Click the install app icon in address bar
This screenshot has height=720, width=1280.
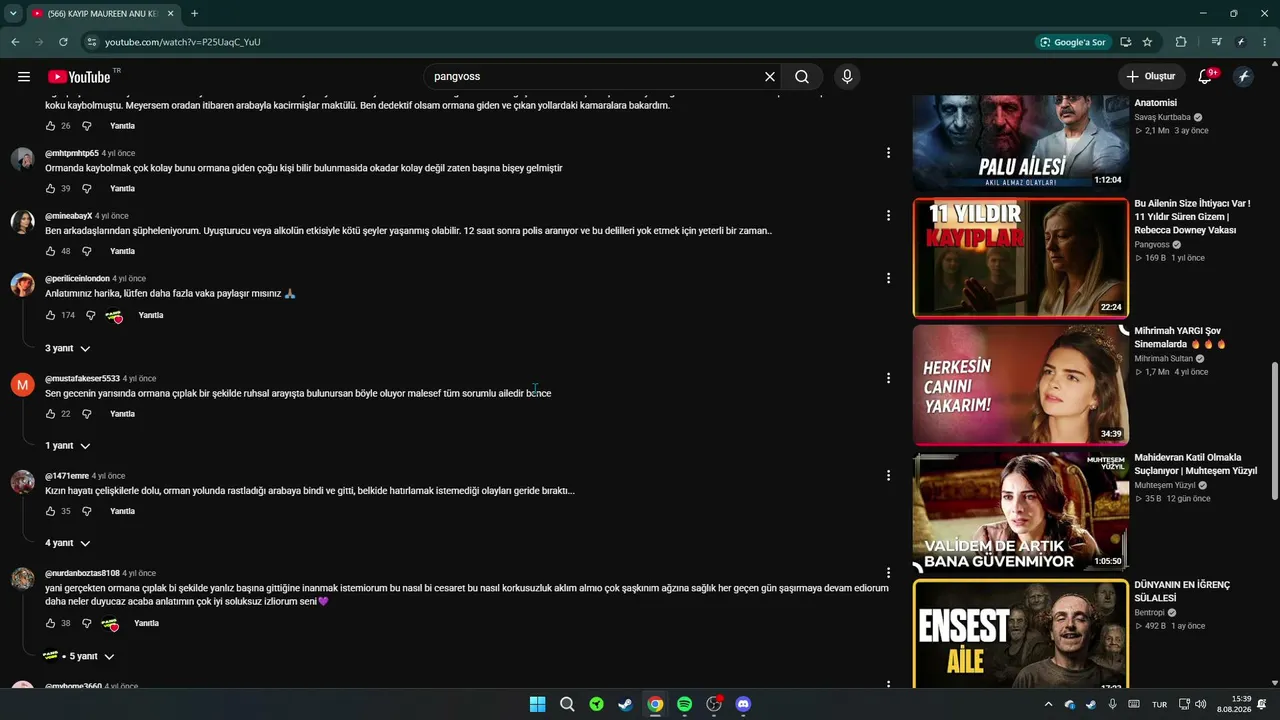pyautogui.click(x=1126, y=42)
